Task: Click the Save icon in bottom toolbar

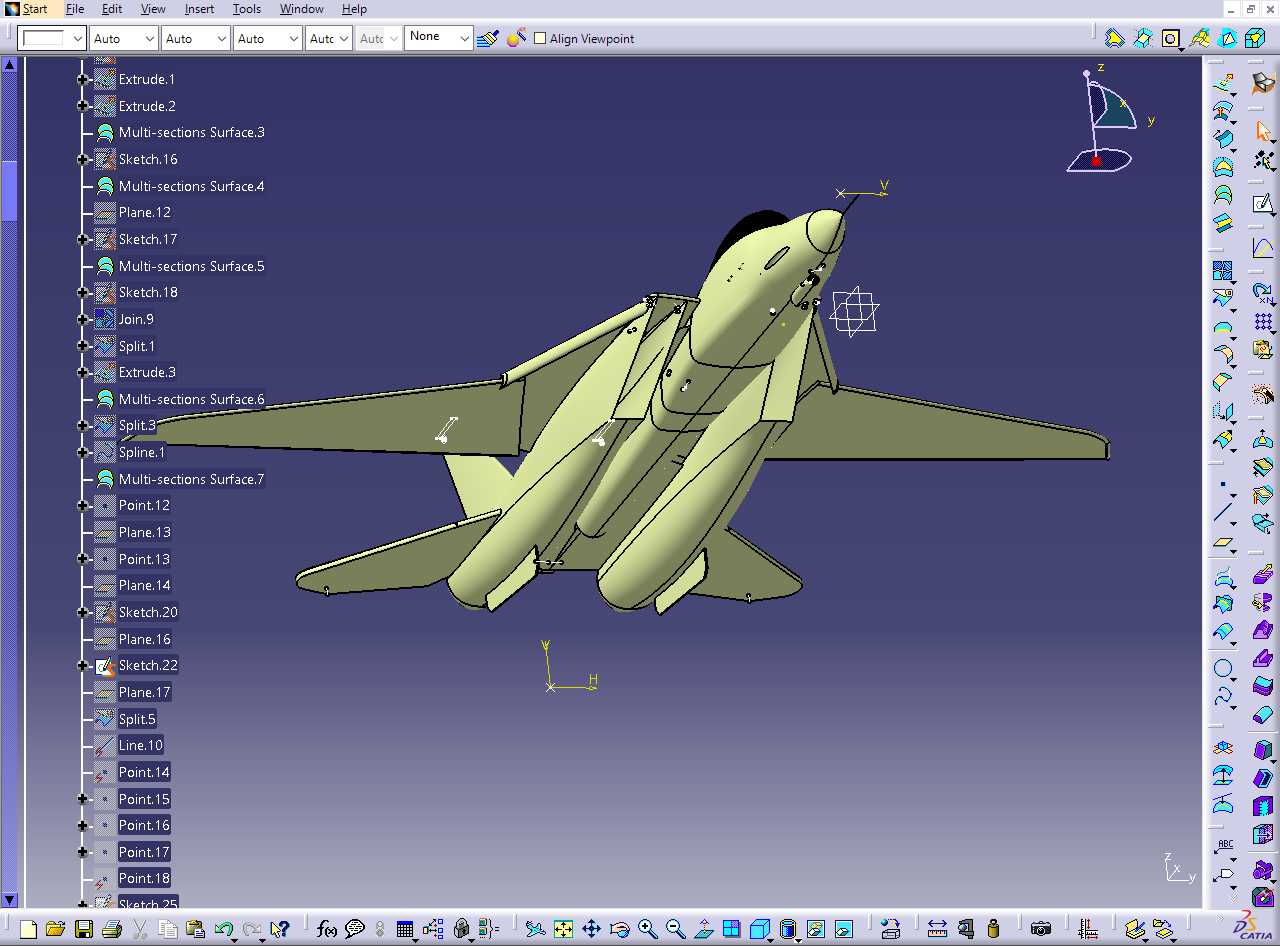Action: 83,929
